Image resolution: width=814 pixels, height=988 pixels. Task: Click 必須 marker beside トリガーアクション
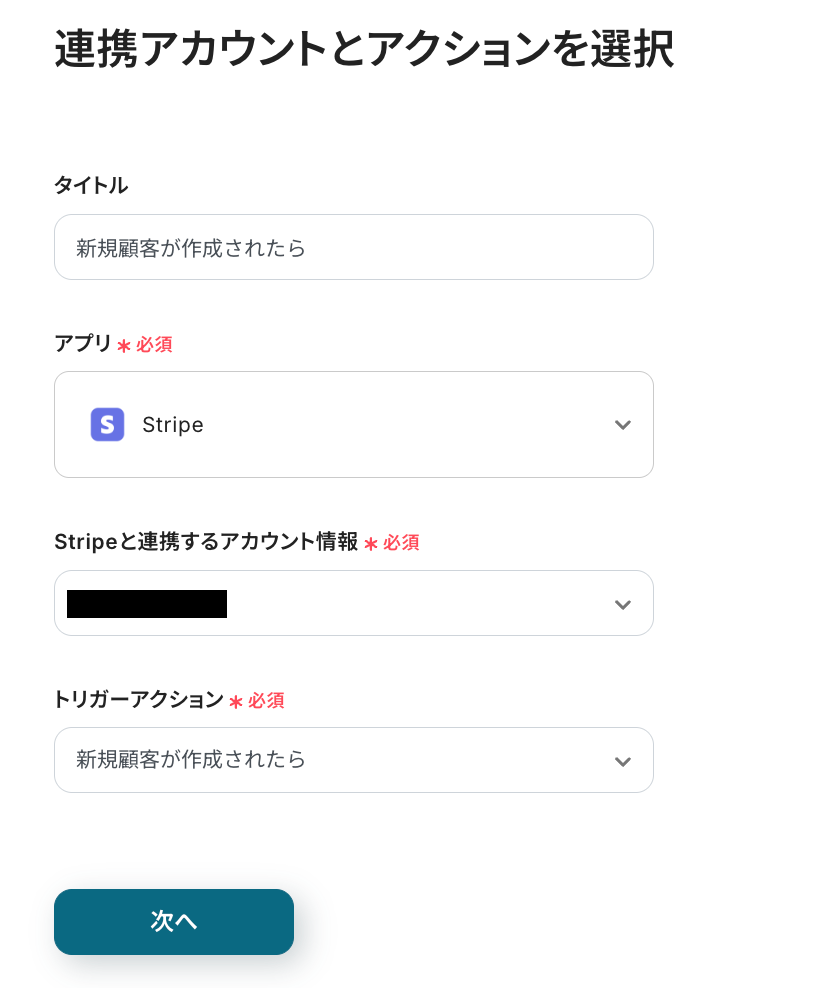266,701
